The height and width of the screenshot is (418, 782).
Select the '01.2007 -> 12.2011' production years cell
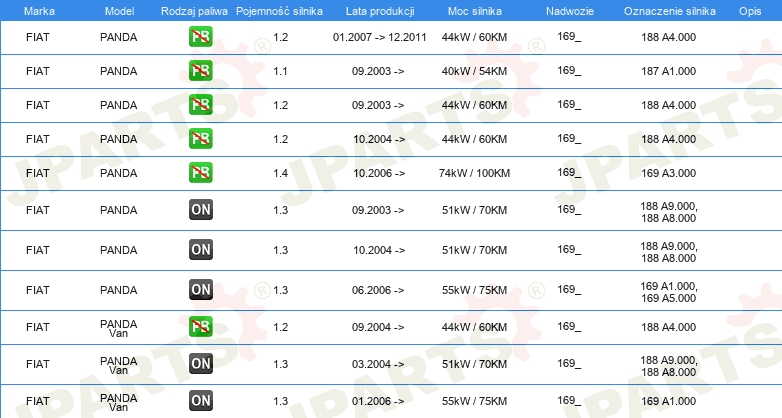pos(380,37)
